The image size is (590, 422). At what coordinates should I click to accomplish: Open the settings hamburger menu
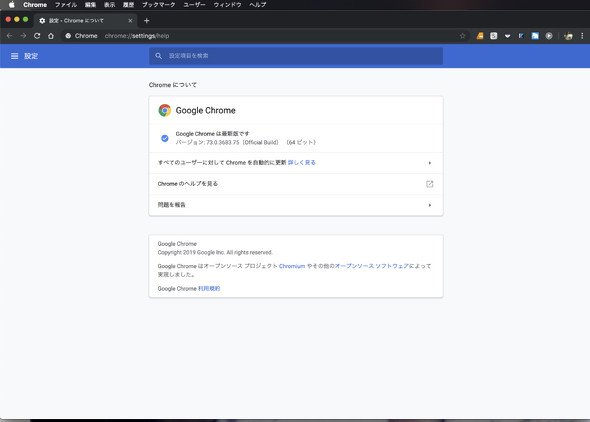(x=14, y=56)
